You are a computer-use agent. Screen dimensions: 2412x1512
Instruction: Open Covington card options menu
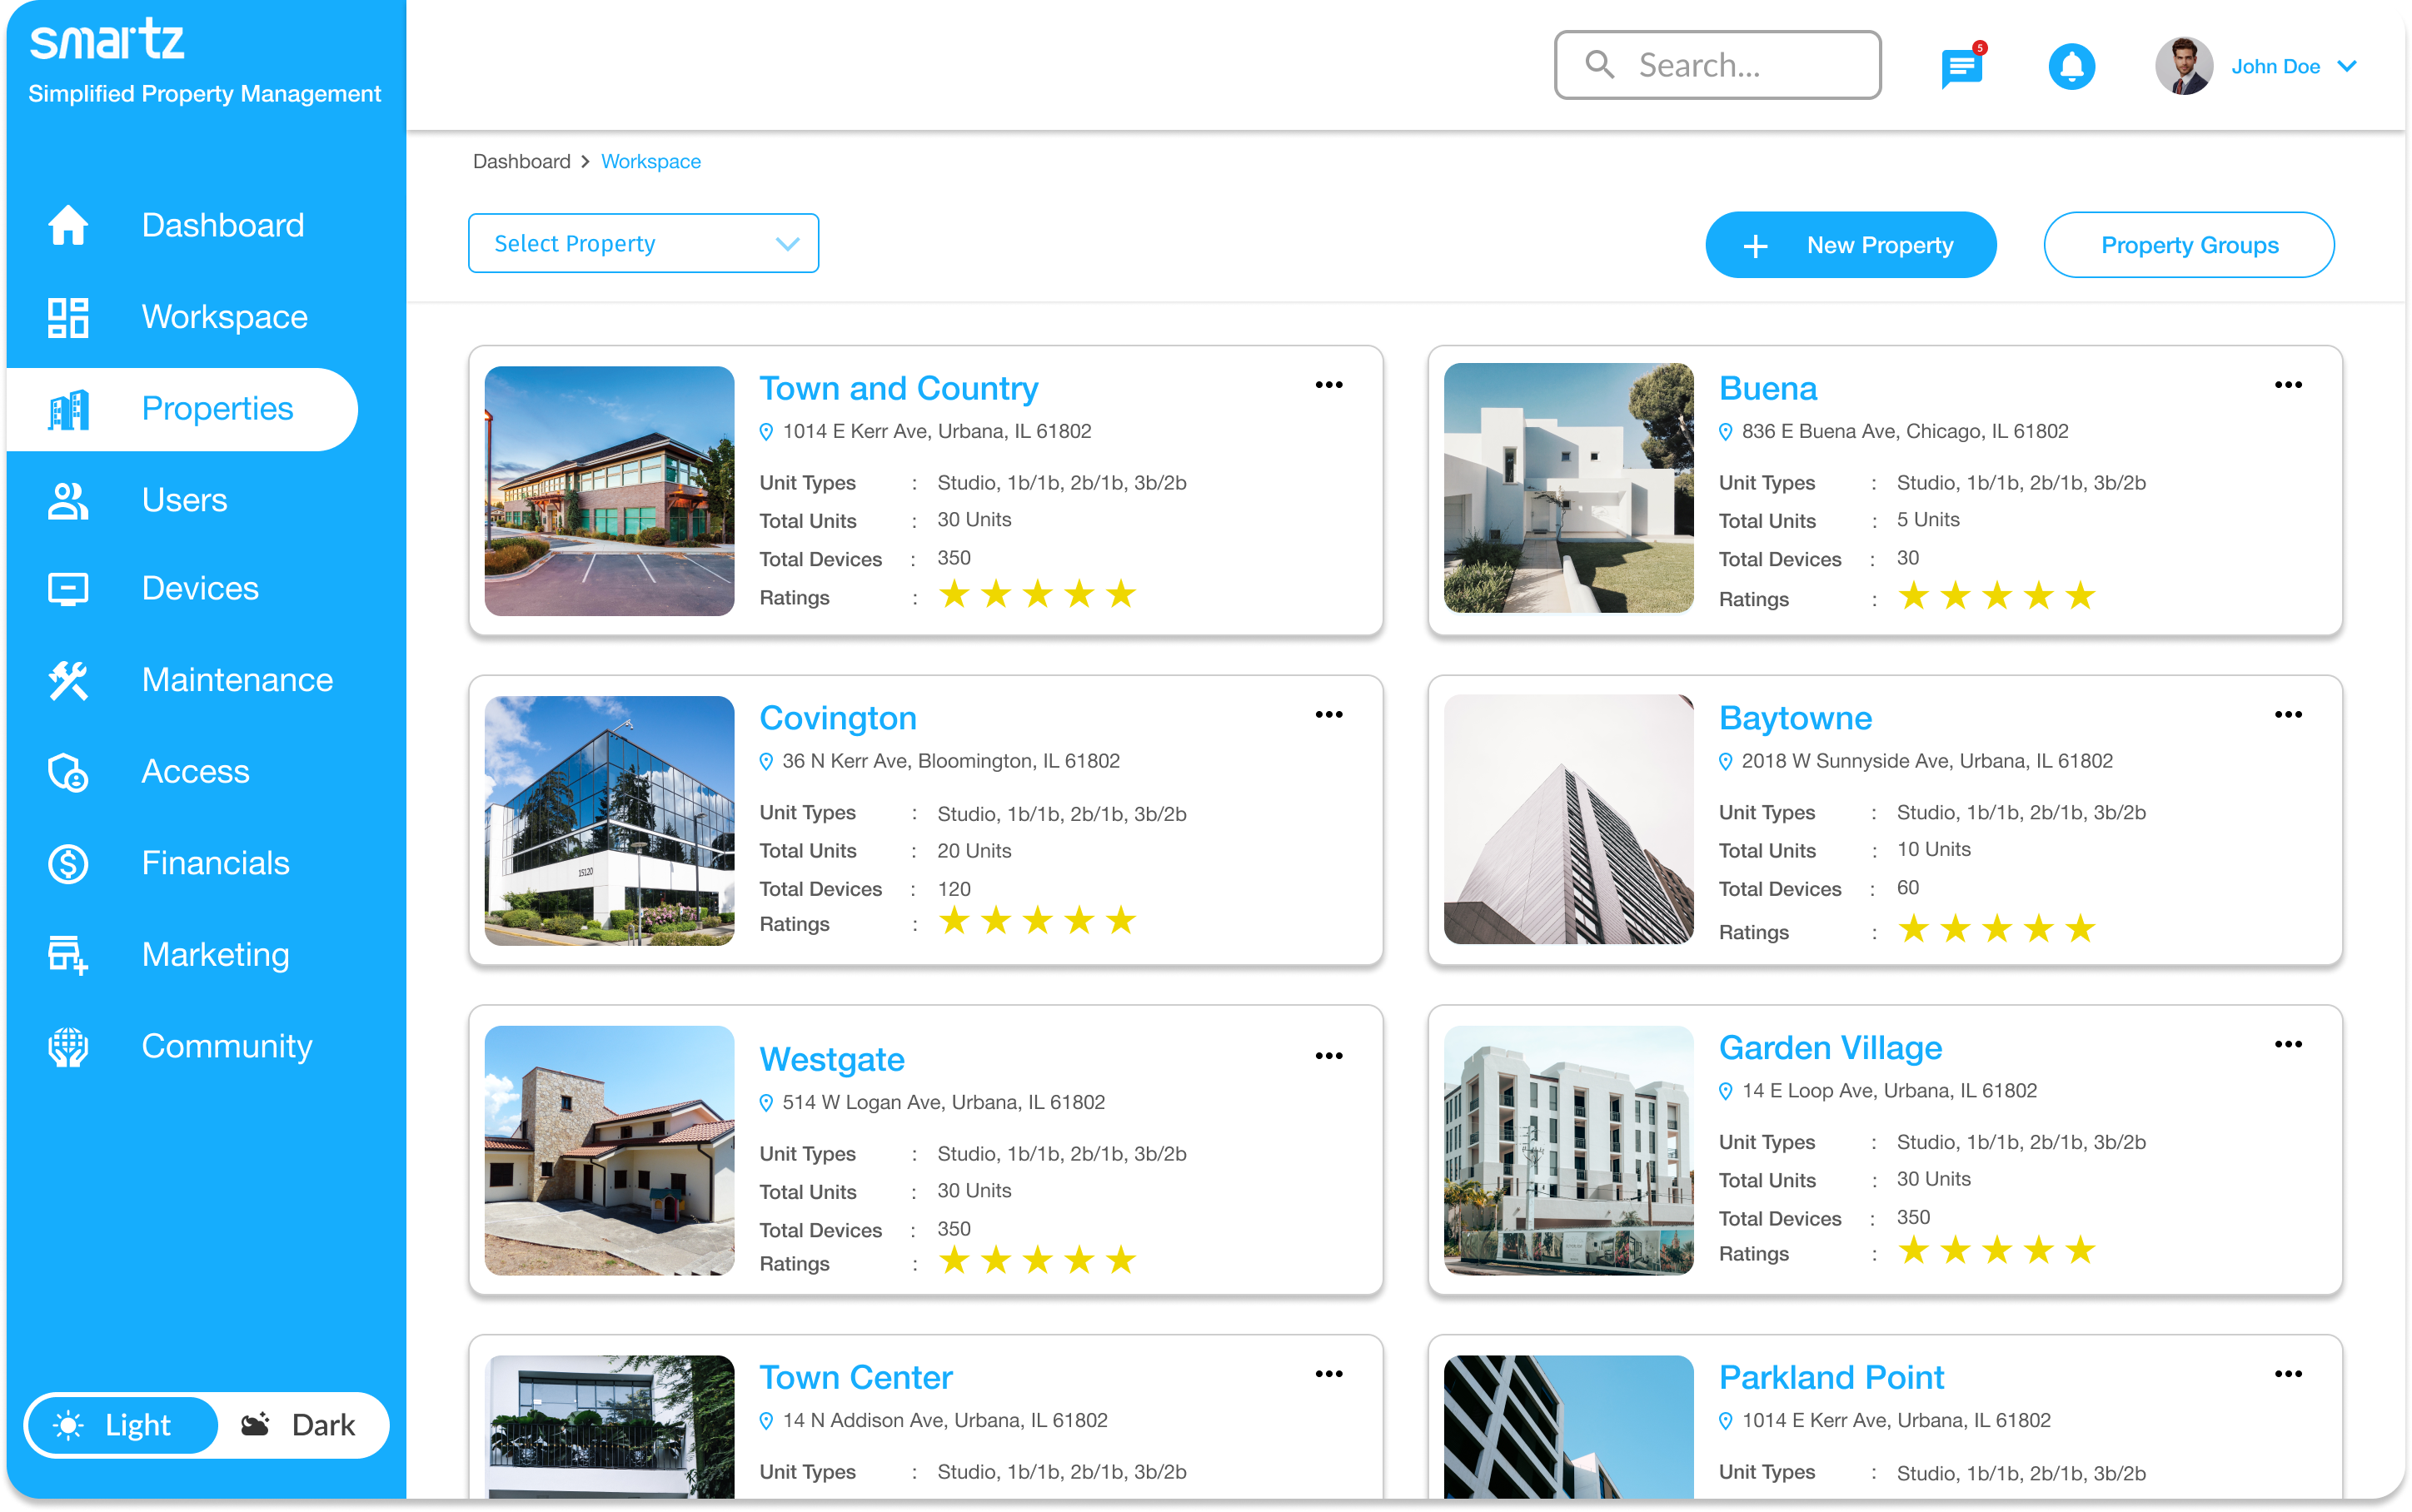1328,714
